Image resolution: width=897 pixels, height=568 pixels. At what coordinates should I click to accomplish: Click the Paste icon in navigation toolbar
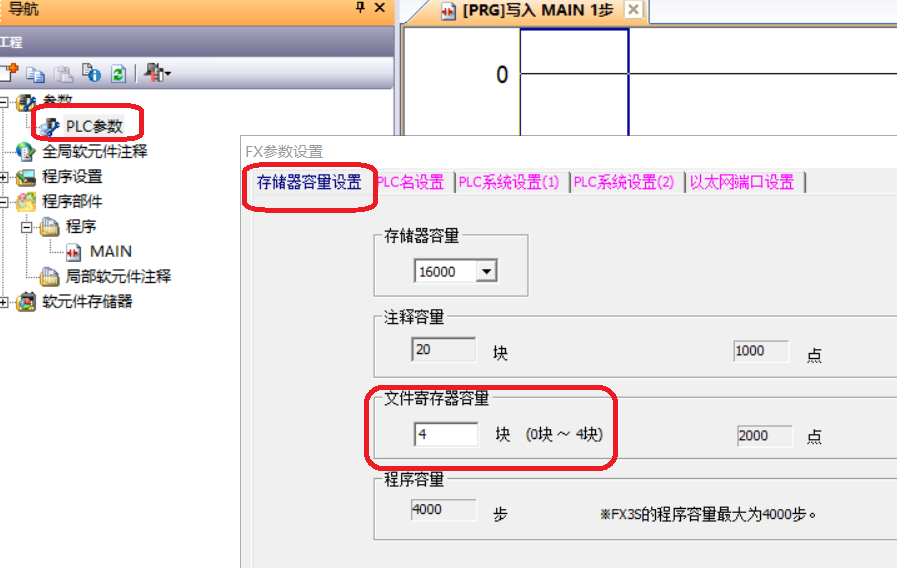63,73
